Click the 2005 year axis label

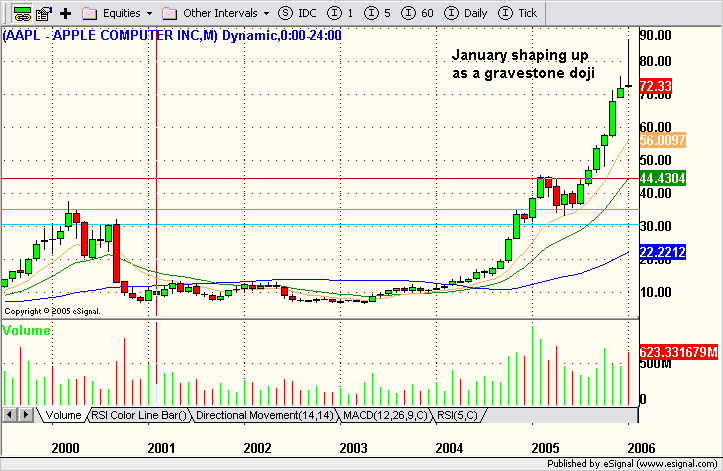(x=545, y=448)
